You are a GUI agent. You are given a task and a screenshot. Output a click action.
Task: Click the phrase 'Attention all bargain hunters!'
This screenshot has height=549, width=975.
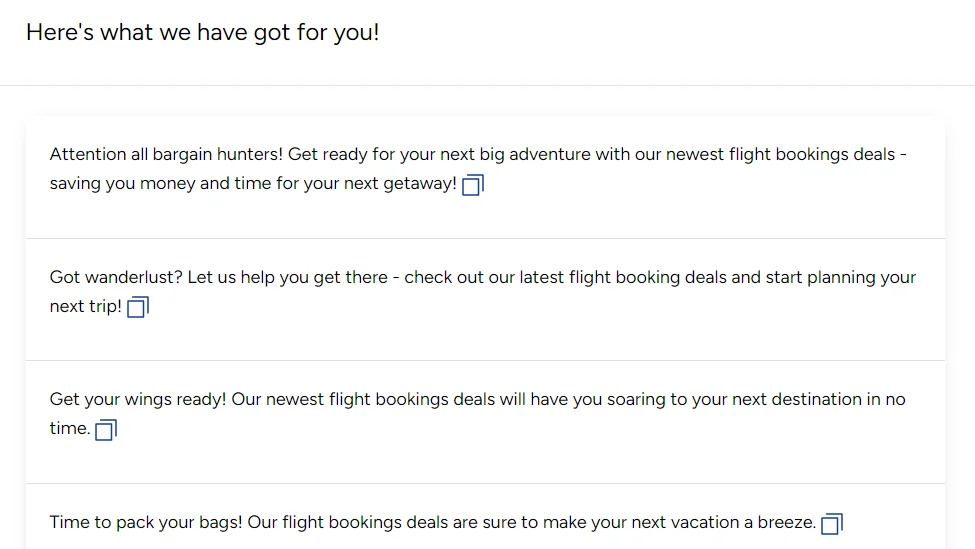point(166,154)
